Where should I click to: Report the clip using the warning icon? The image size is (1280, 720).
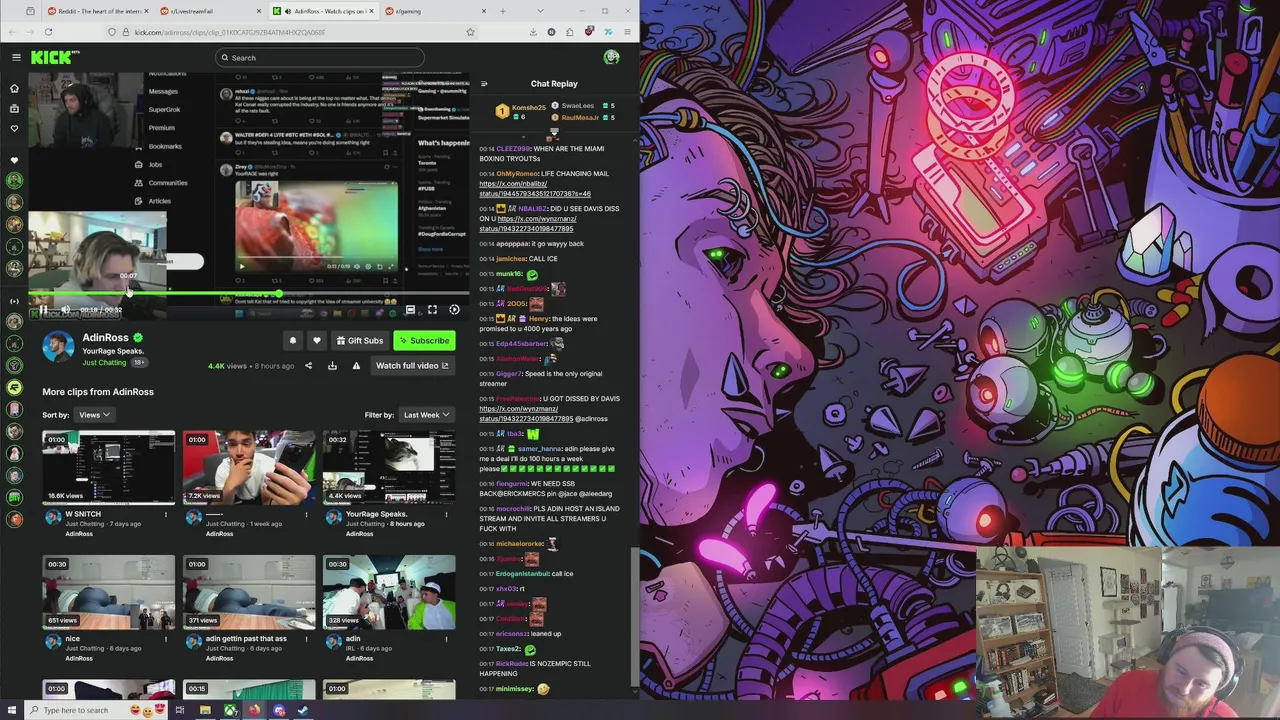356,366
